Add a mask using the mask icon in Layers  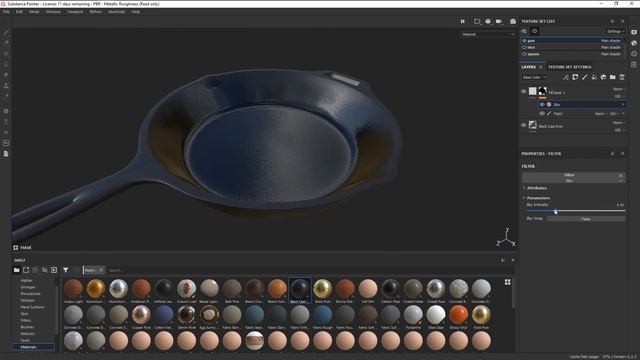tap(575, 77)
